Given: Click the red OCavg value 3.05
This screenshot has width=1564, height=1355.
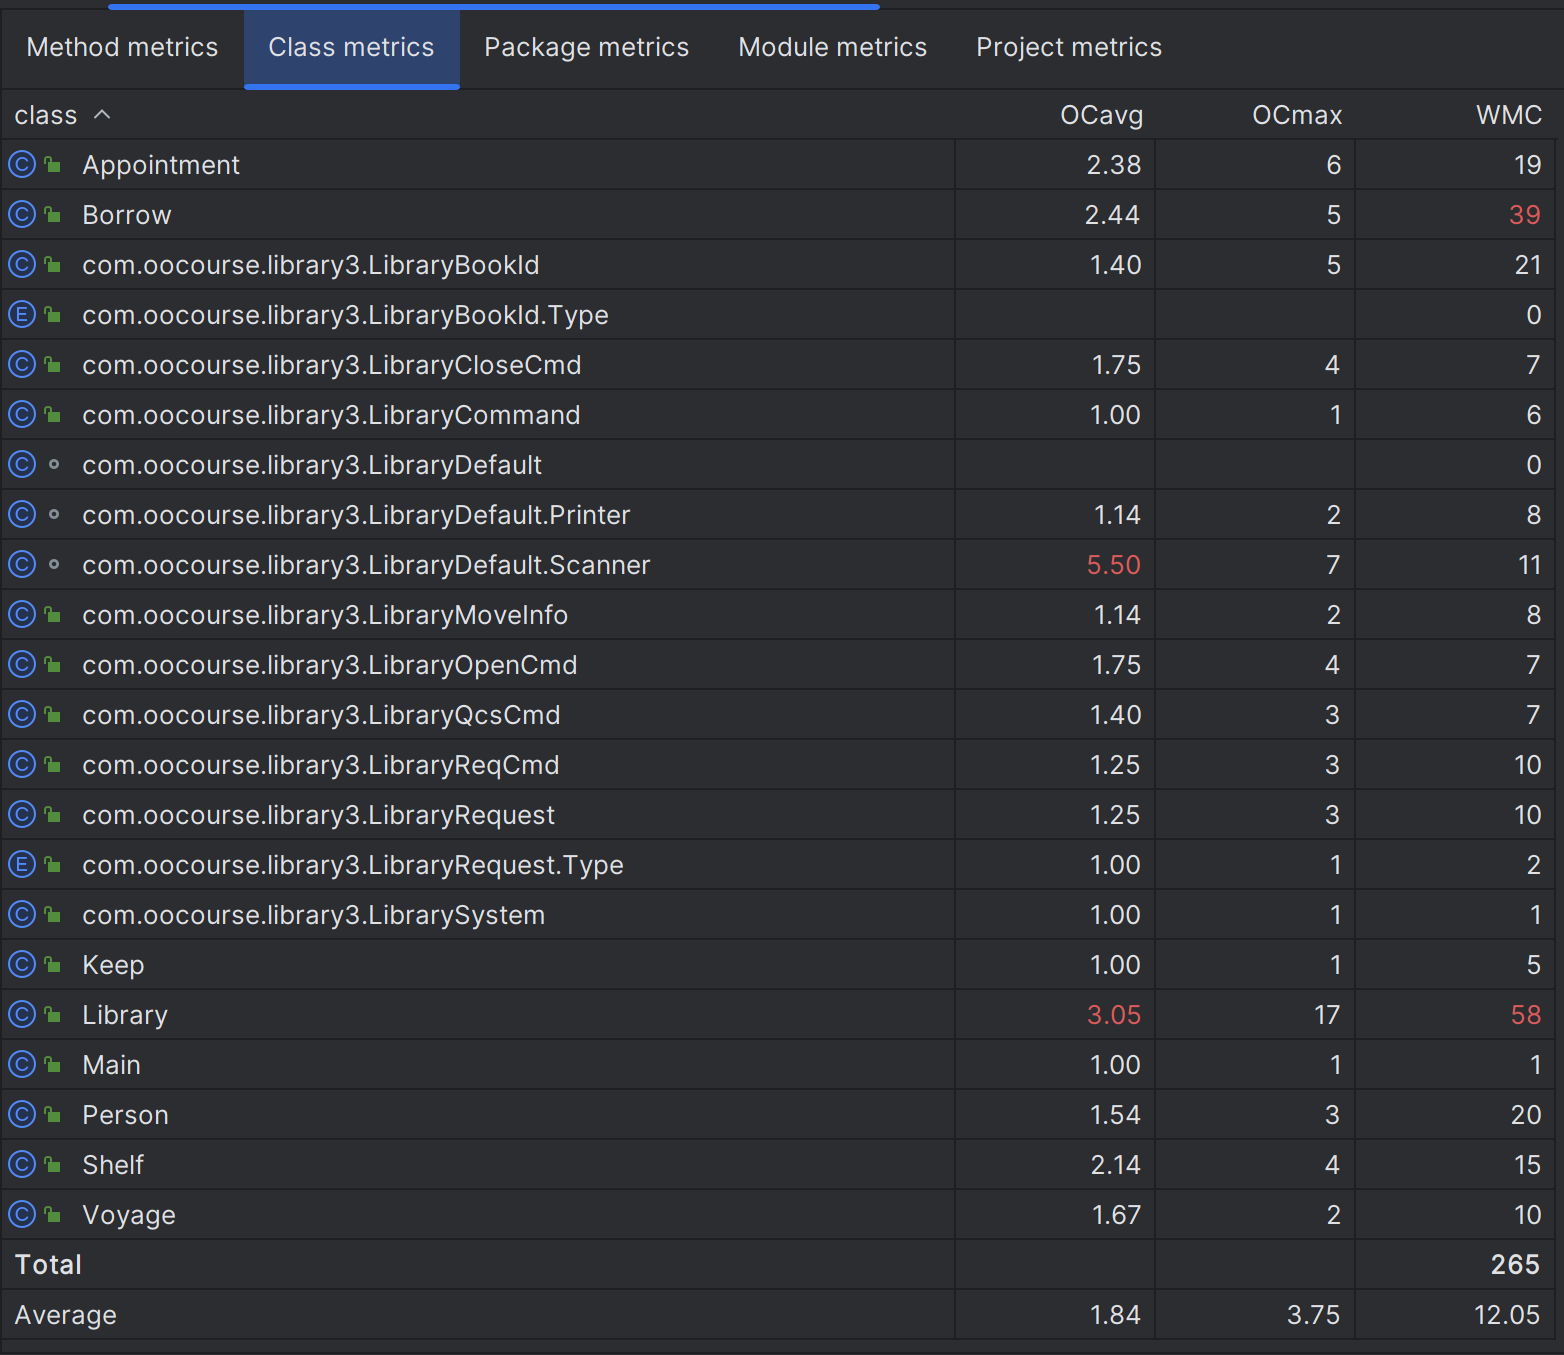Looking at the screenshot, I should [1113, 1015].
